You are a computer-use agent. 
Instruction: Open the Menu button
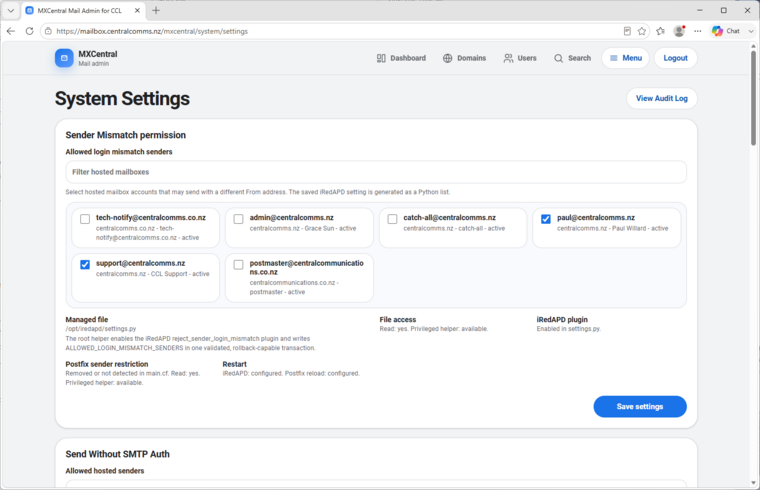[x=625, y=58]
